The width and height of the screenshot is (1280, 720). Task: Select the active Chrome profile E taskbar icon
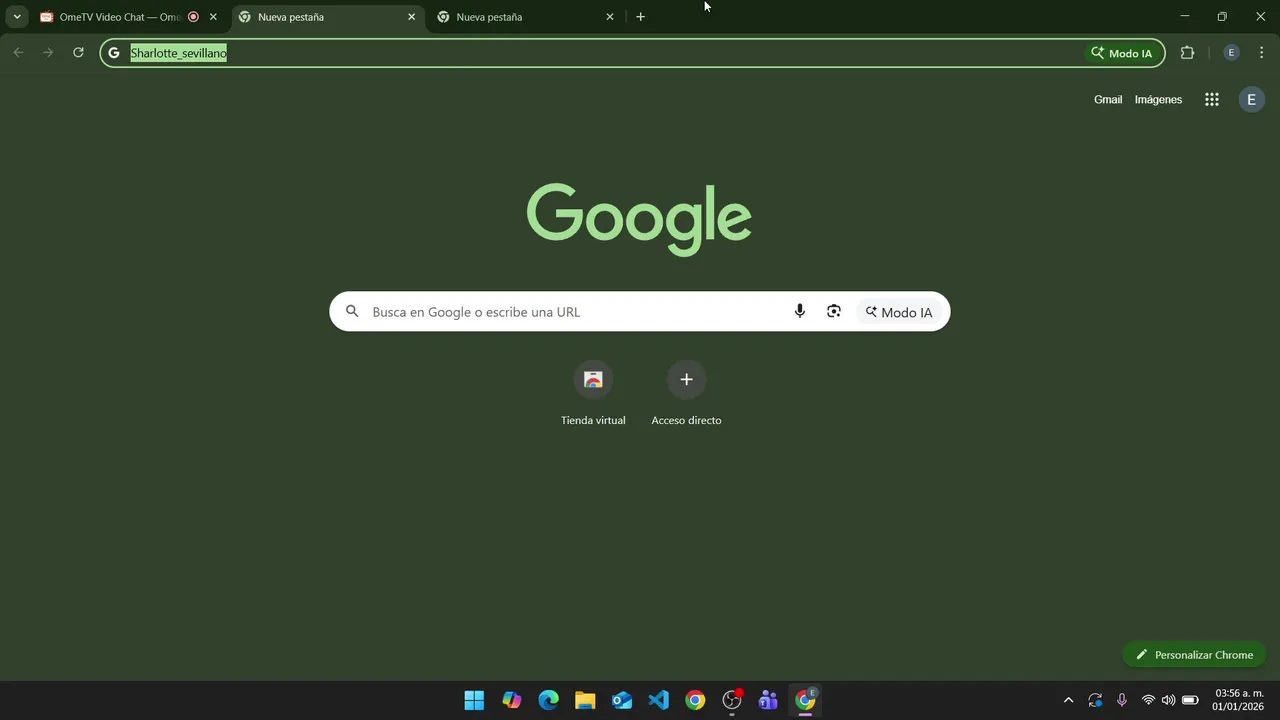click(x=805, y=700)
